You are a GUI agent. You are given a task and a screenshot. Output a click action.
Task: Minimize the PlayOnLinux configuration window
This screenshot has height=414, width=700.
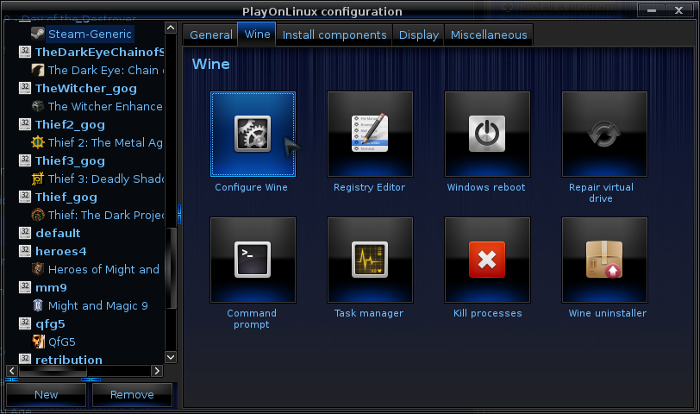(x=652, y=10)
